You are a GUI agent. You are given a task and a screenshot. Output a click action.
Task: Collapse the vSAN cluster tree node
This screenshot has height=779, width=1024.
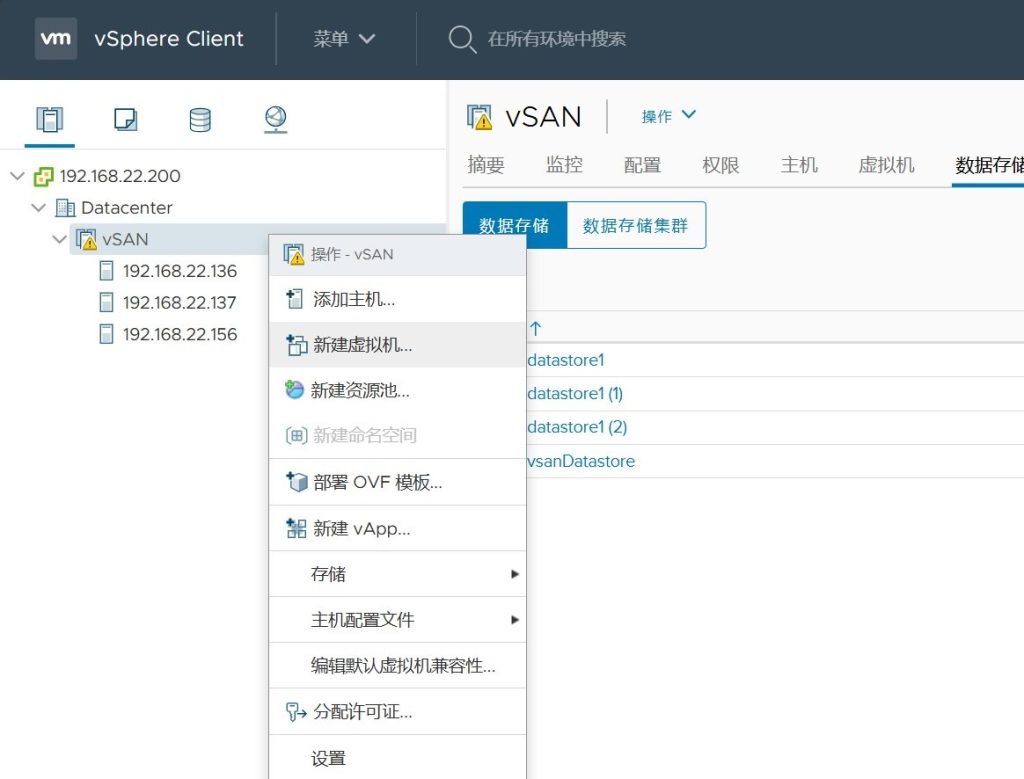click(x=59, y=239)
